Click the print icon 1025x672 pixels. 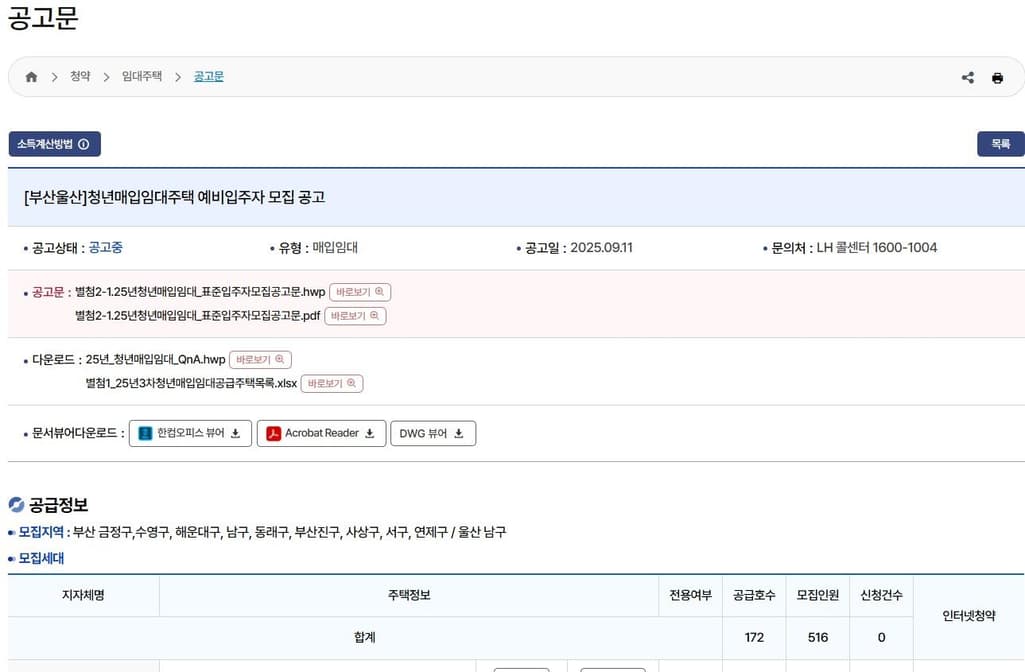997,78
